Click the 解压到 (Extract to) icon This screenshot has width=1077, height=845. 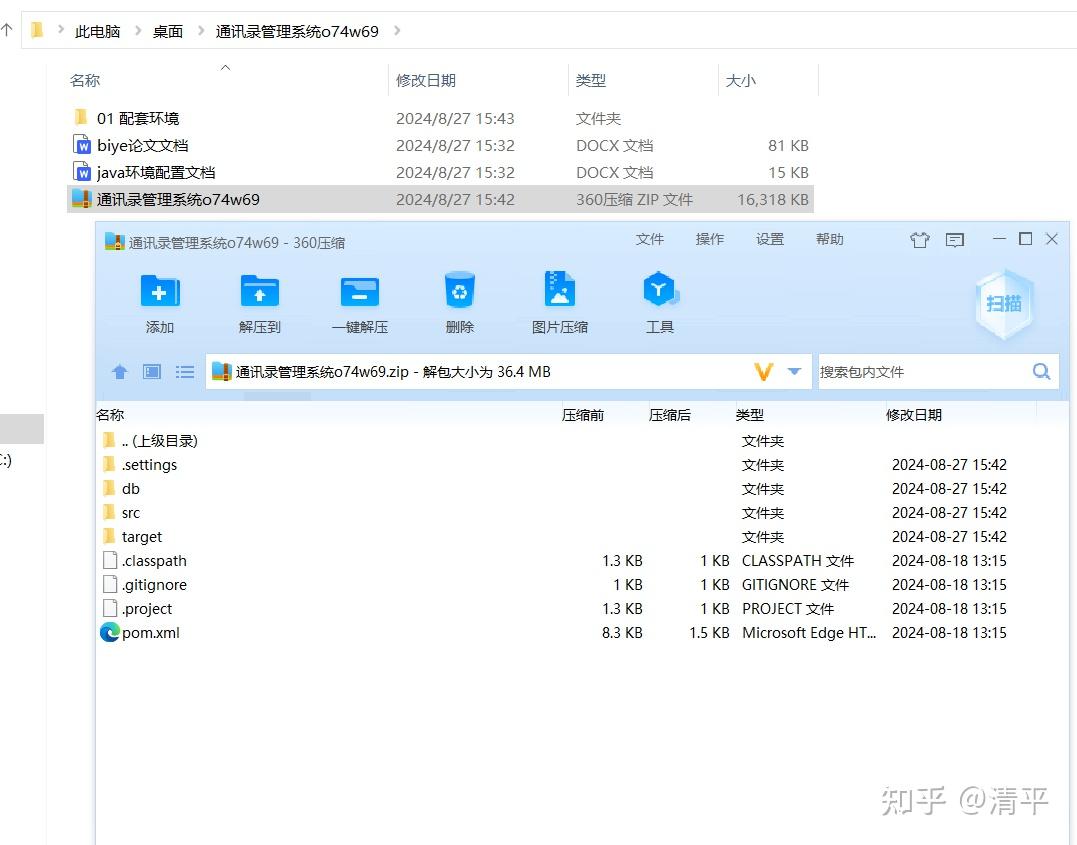pos(260,291)
